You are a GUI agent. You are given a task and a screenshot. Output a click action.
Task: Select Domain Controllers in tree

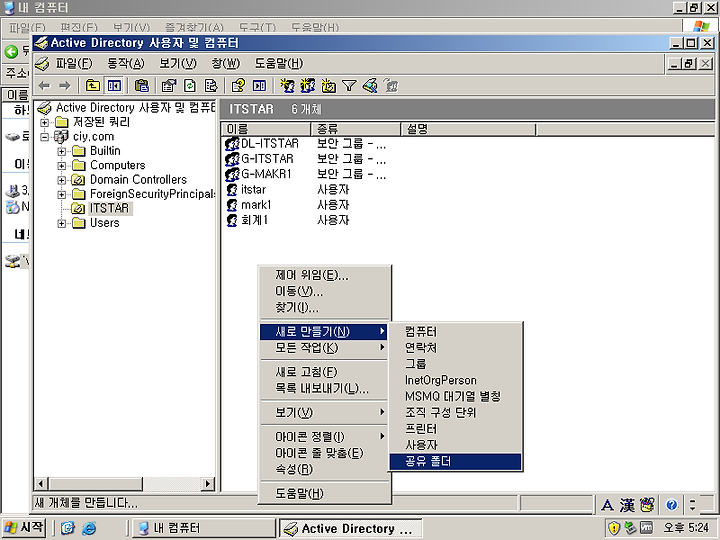tap(138, 180)
